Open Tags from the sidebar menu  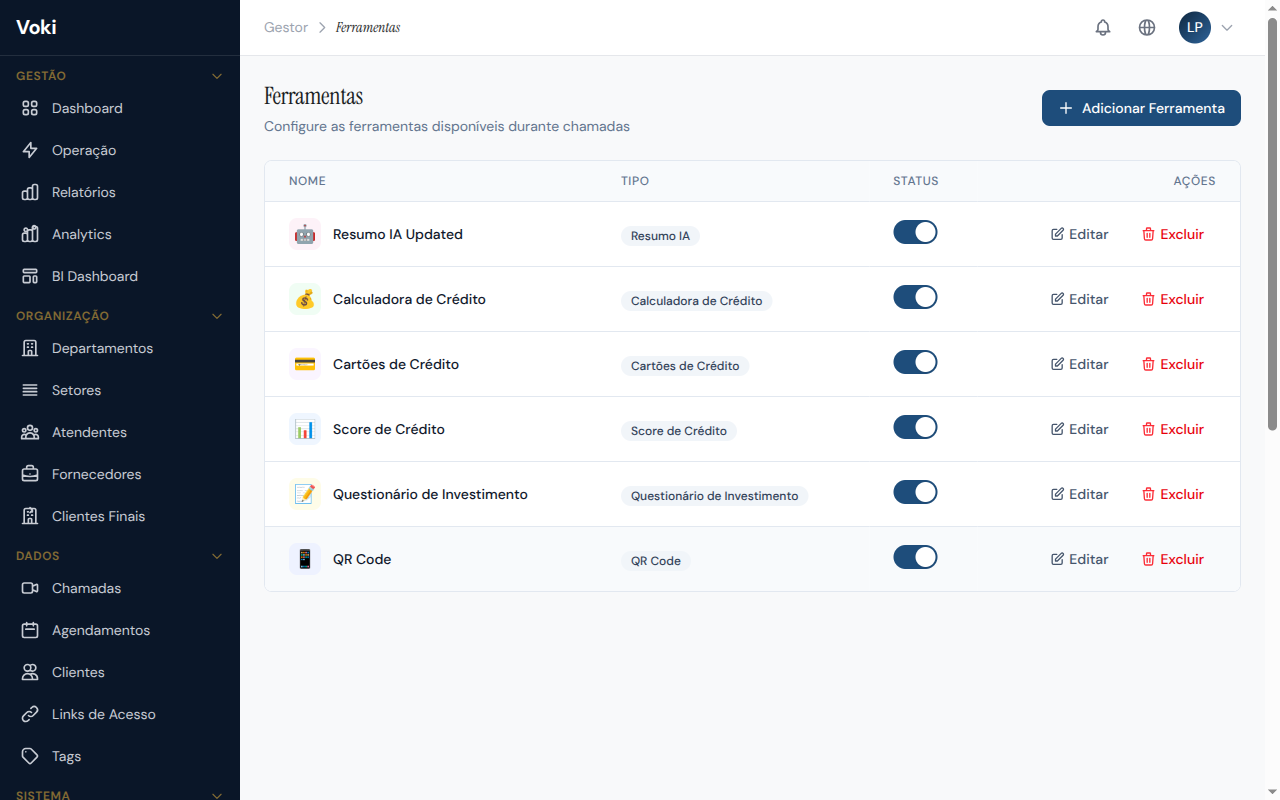coord(65,756)
